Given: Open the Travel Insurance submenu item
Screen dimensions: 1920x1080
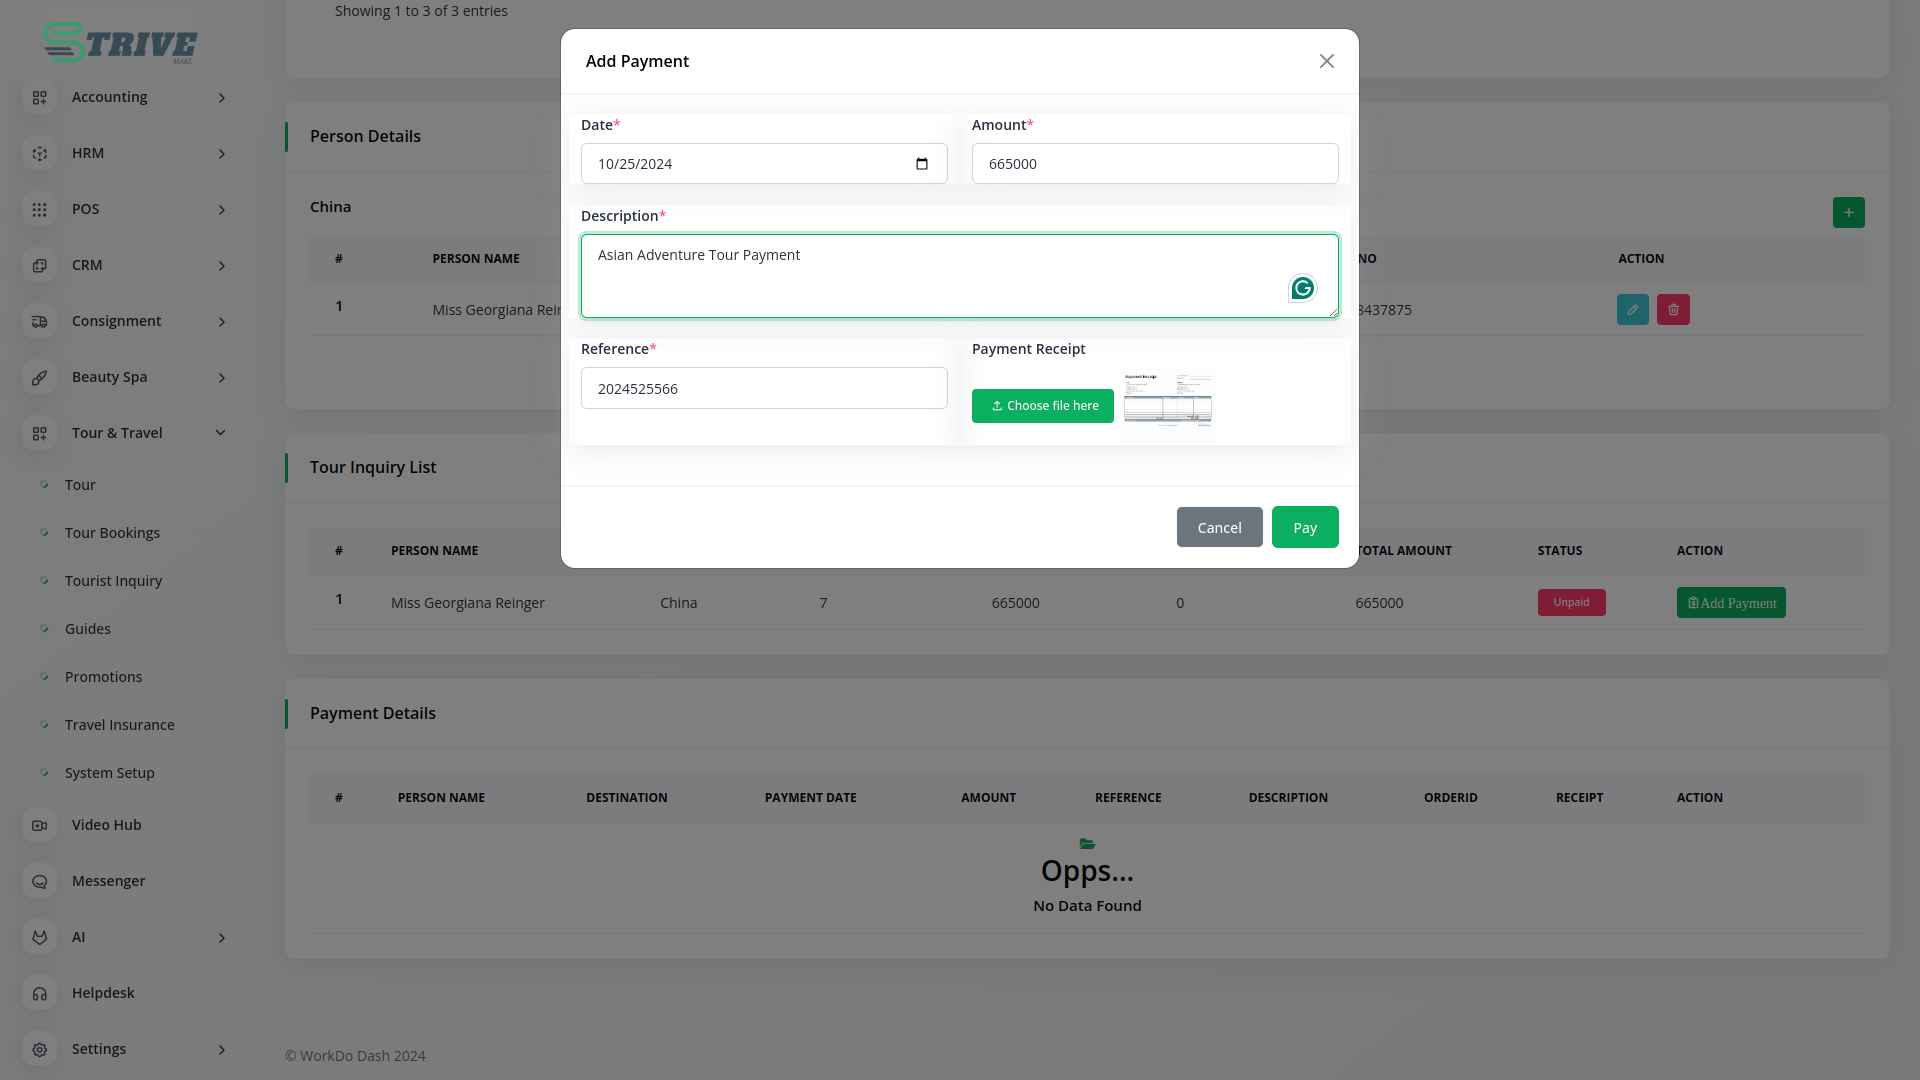Looking at the screenshot, I should click(119, 725).
